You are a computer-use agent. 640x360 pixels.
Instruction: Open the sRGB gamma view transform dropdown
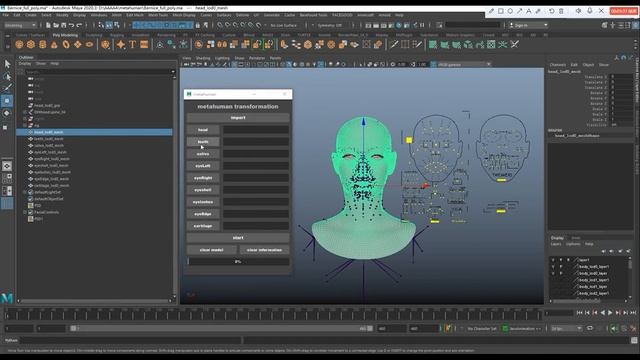tap(464, 64)
